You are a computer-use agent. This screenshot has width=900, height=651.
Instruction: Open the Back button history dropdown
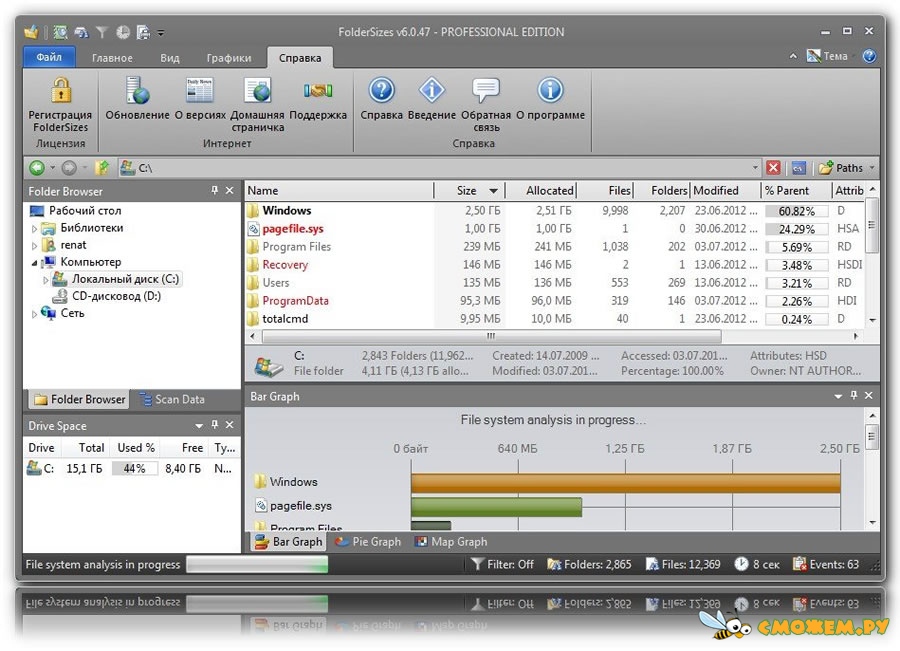pyautogui.click(x=53, y=168)
